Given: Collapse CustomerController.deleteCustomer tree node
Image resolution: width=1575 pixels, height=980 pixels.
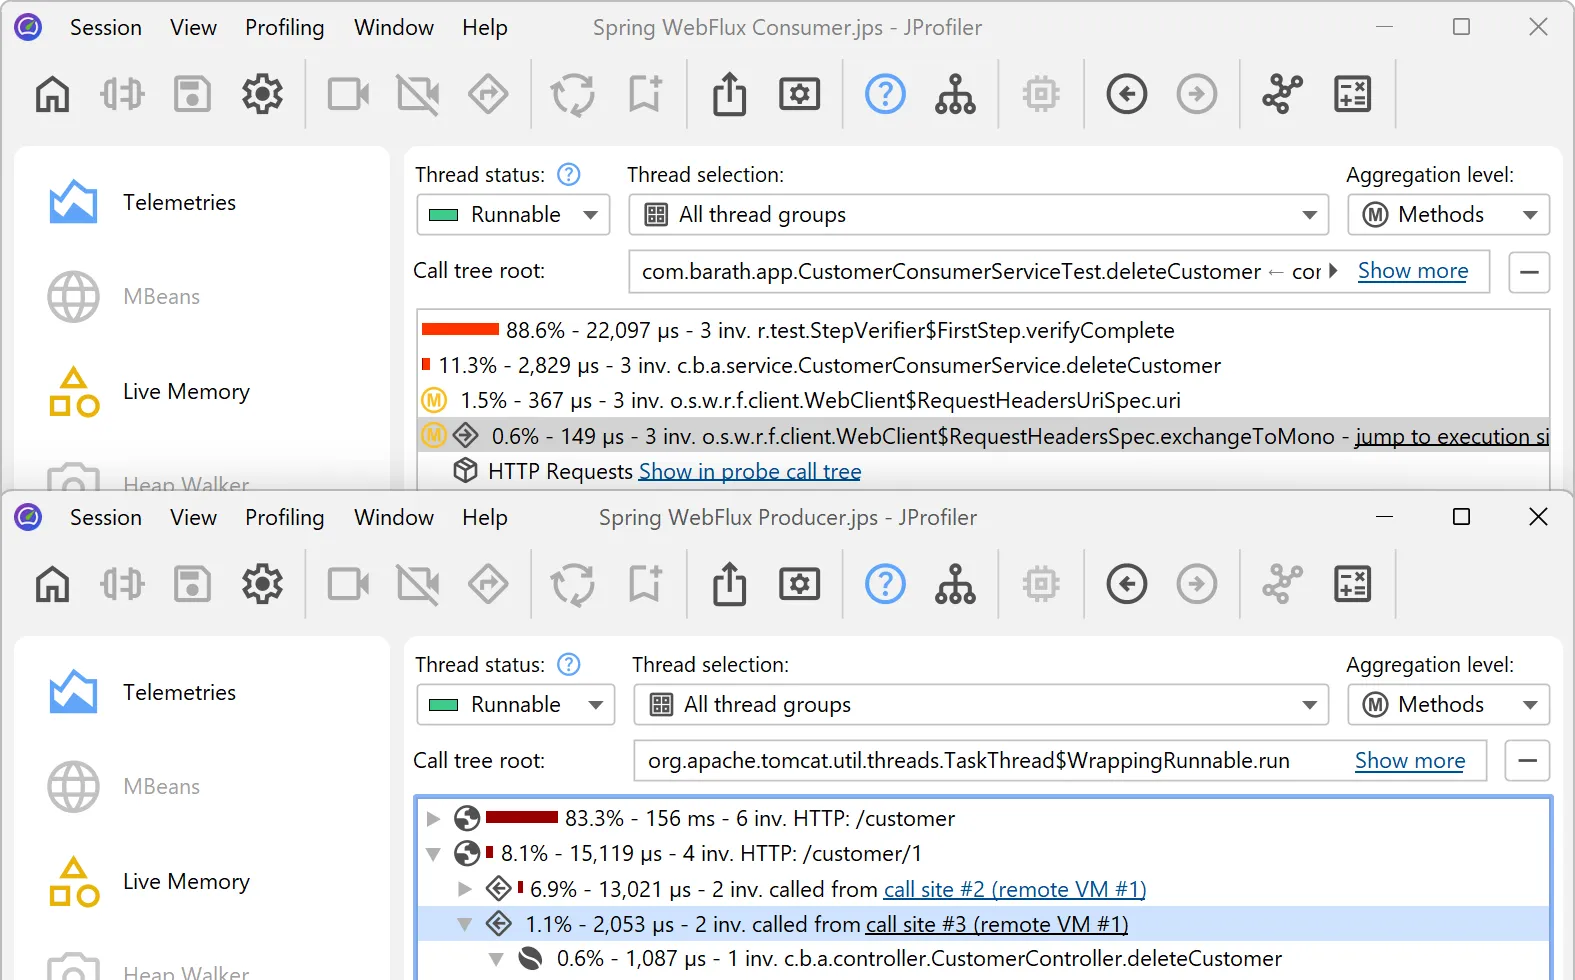Looking at the screenshot, I should point(497,959).
